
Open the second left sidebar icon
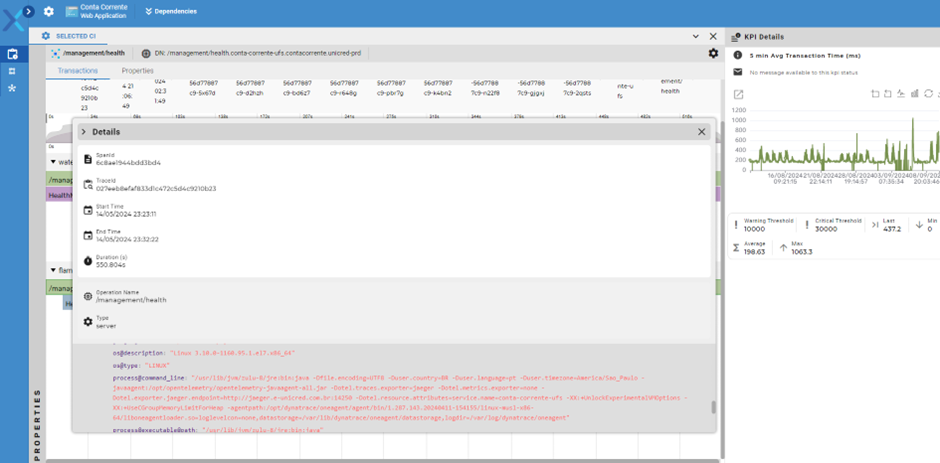click(13, 71)
